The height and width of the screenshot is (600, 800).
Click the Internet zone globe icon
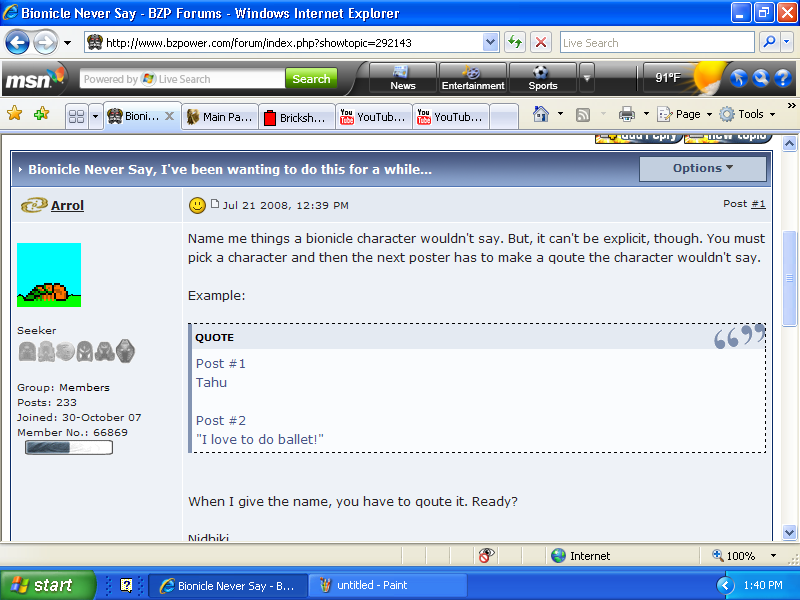pos(559,556)
